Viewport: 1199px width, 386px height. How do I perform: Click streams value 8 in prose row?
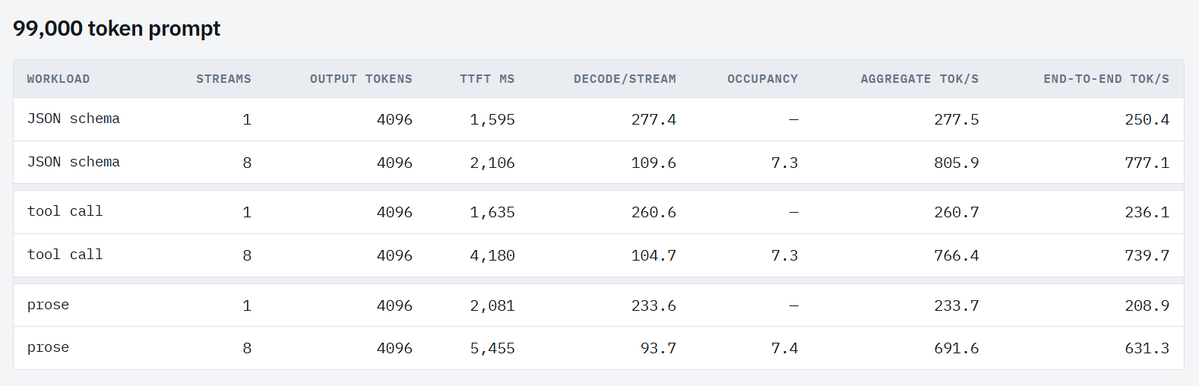(247, 349)
